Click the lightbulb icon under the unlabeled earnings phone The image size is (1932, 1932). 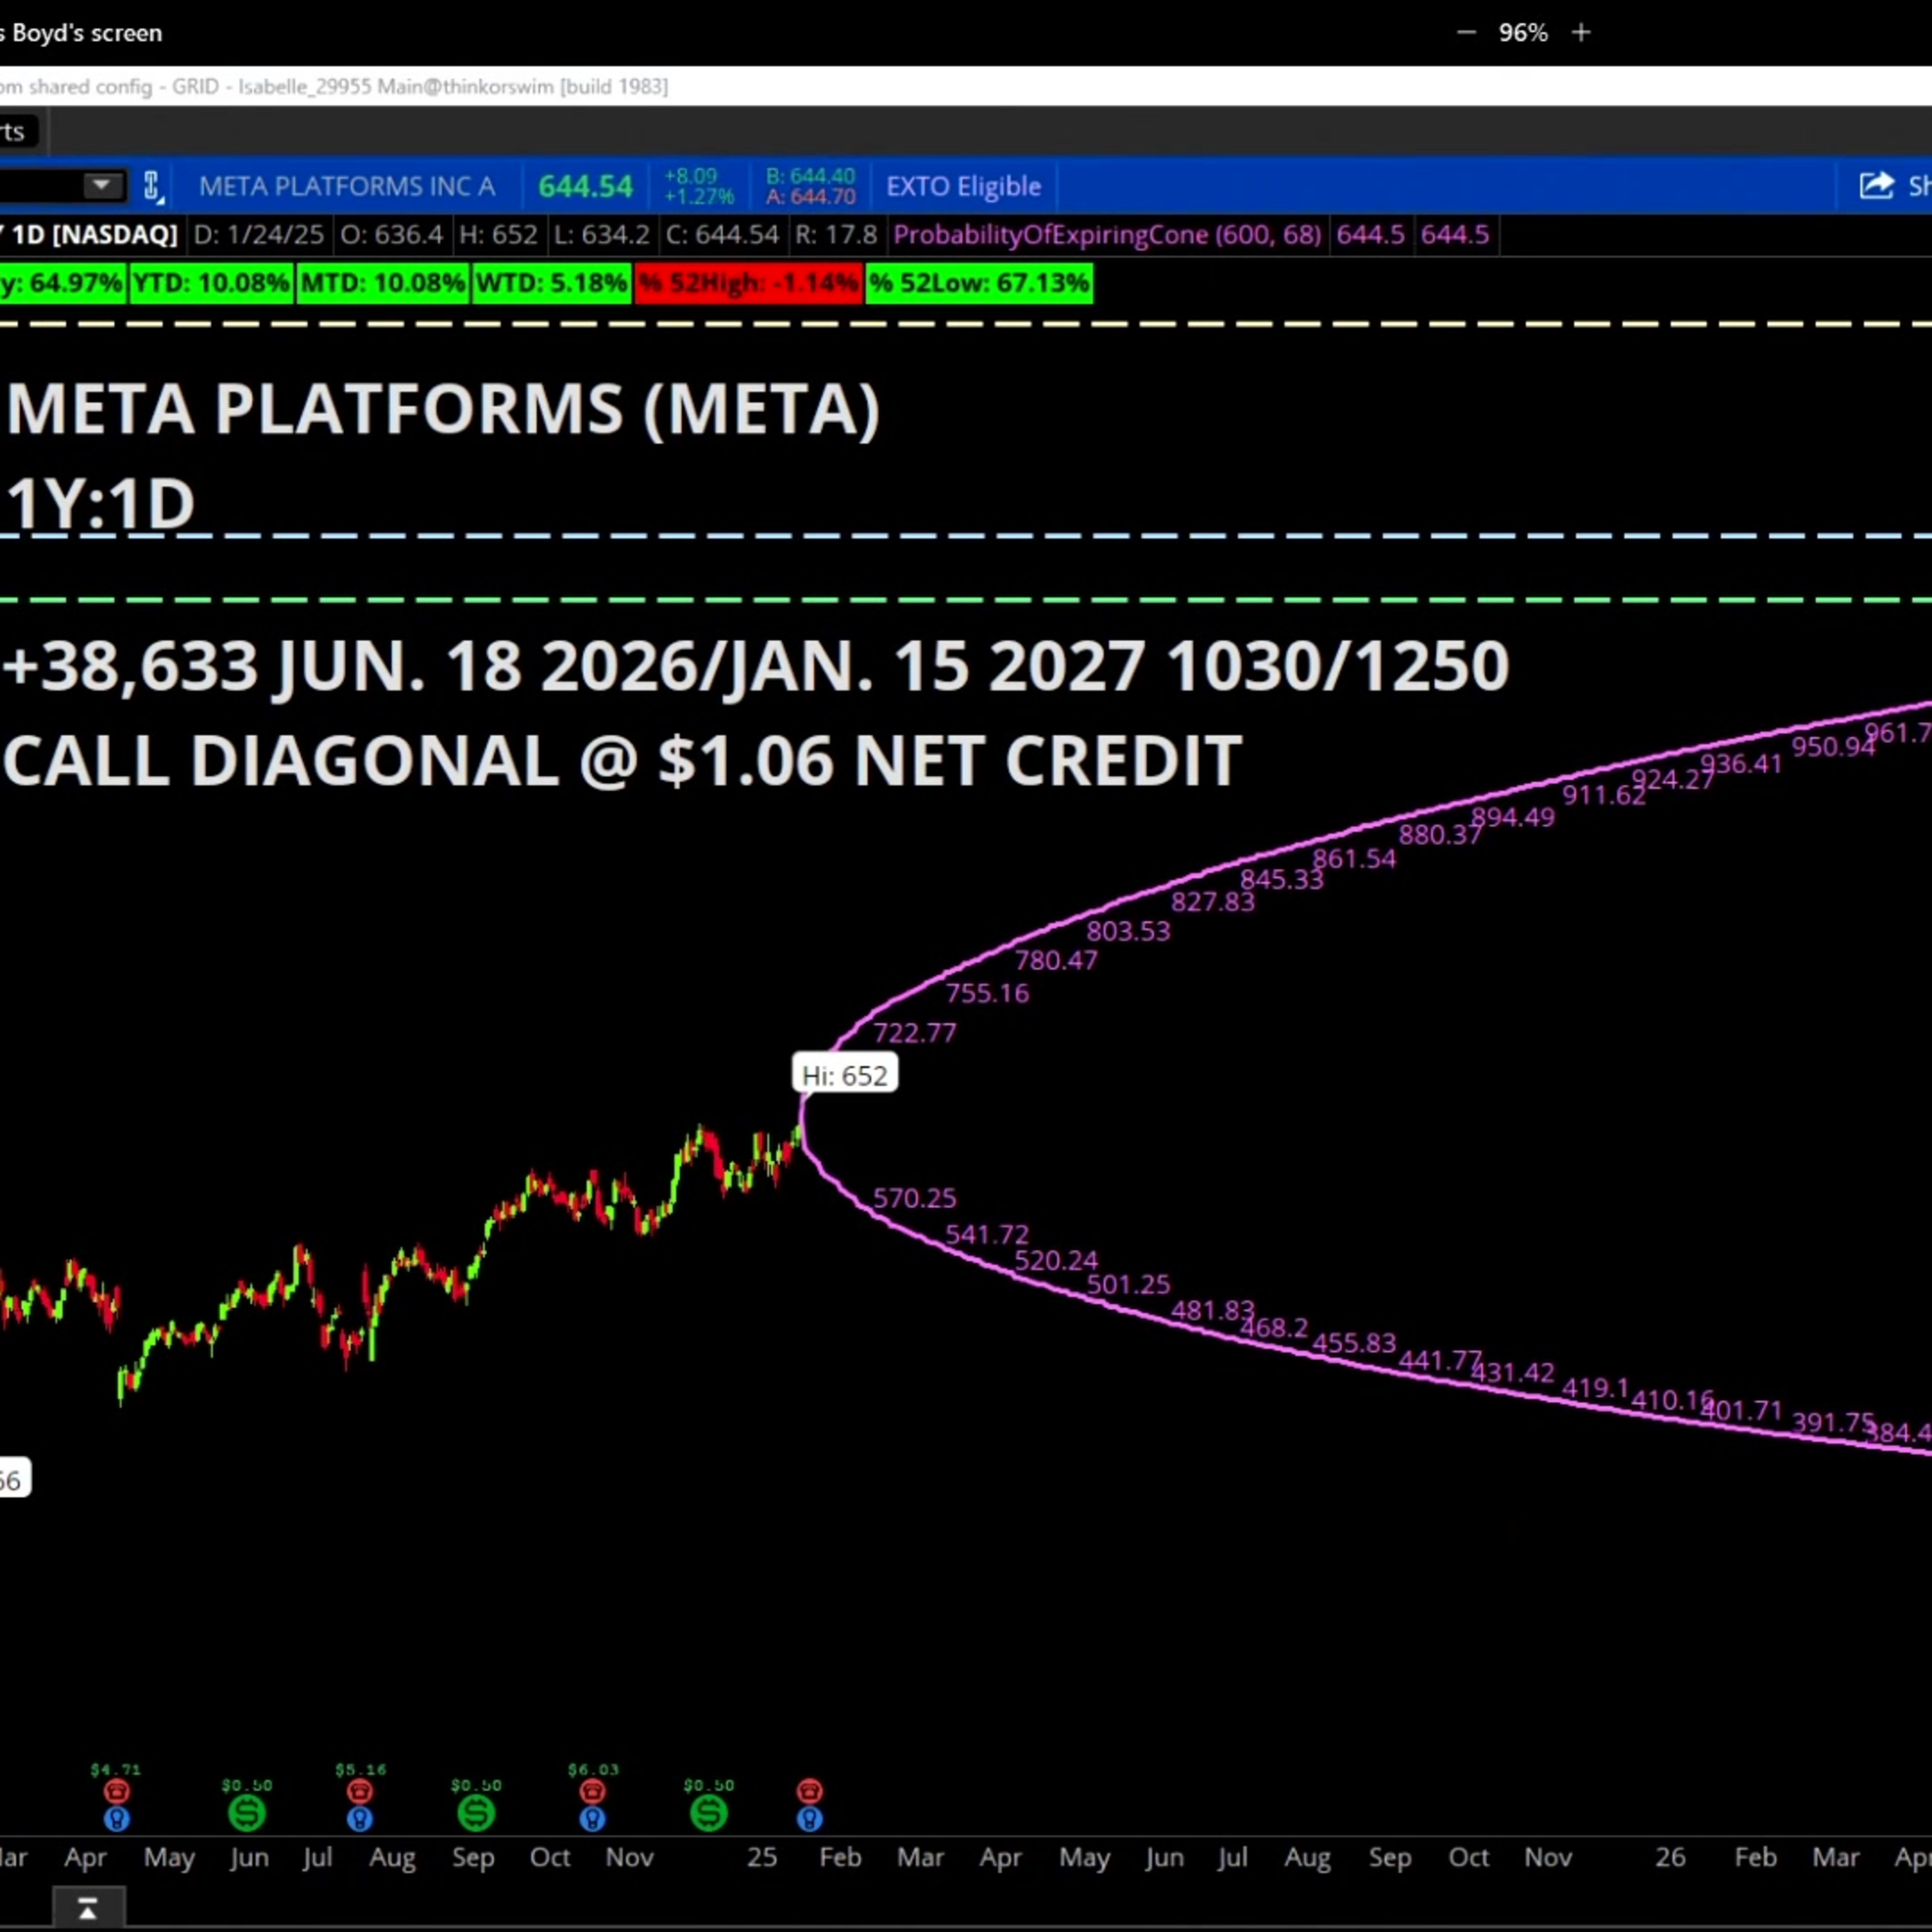click(x=809, y=1818)
